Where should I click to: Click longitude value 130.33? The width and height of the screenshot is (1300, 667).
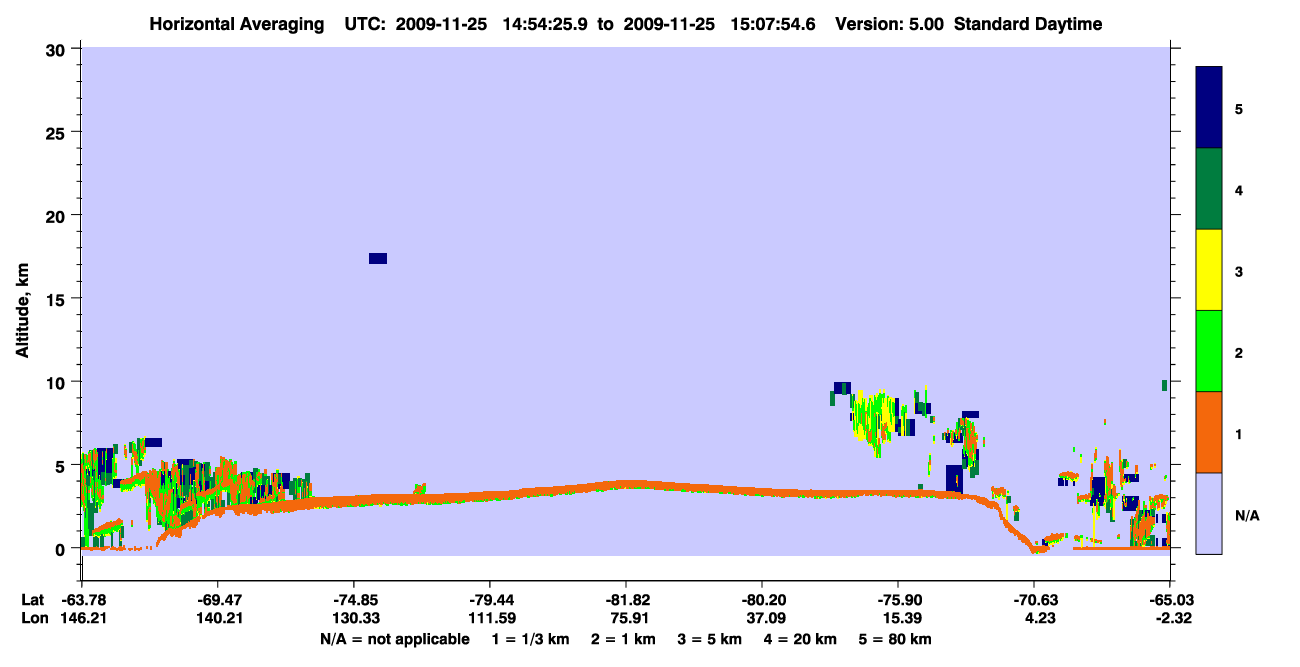pyautogui.click(x=354, y=618)
